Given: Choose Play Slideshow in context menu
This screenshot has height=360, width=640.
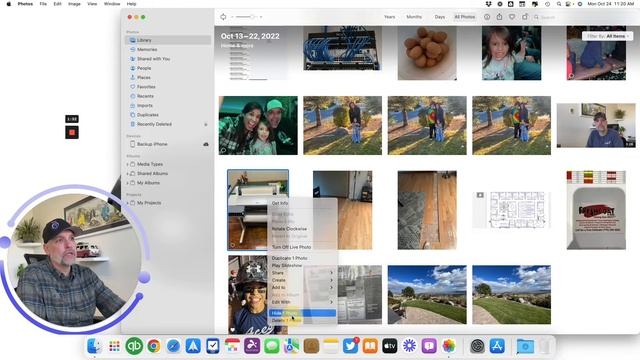Looking at the screenshot, I should click(302, 266).
